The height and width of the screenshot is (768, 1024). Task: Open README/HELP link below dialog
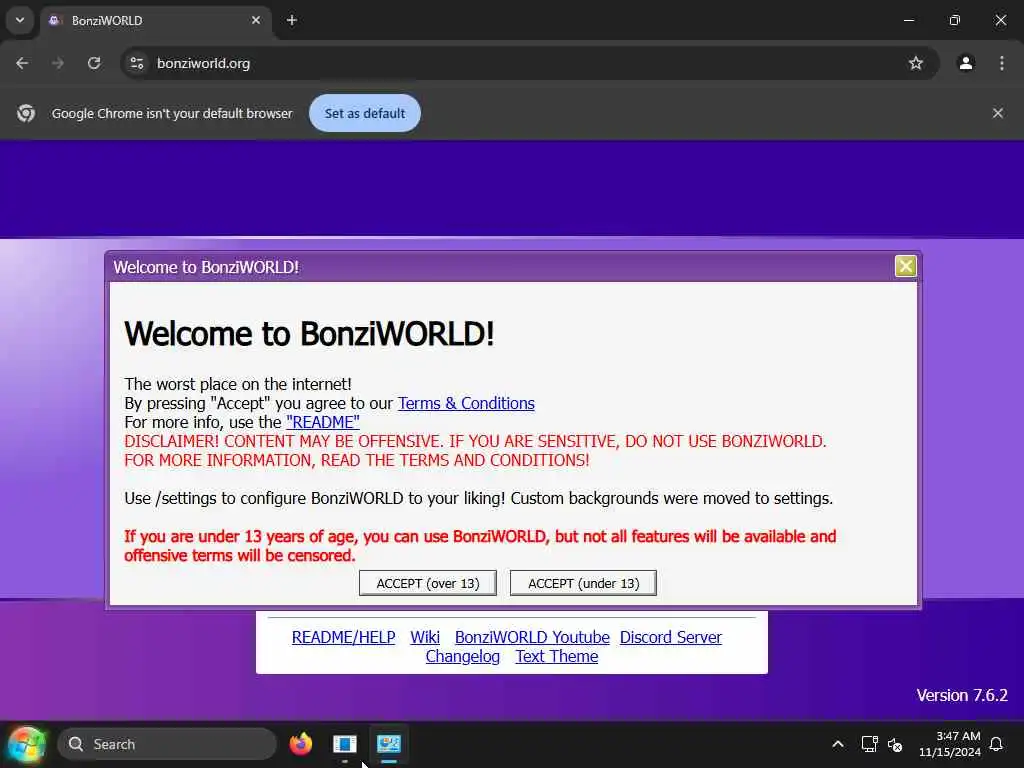(x=344, y=637)
